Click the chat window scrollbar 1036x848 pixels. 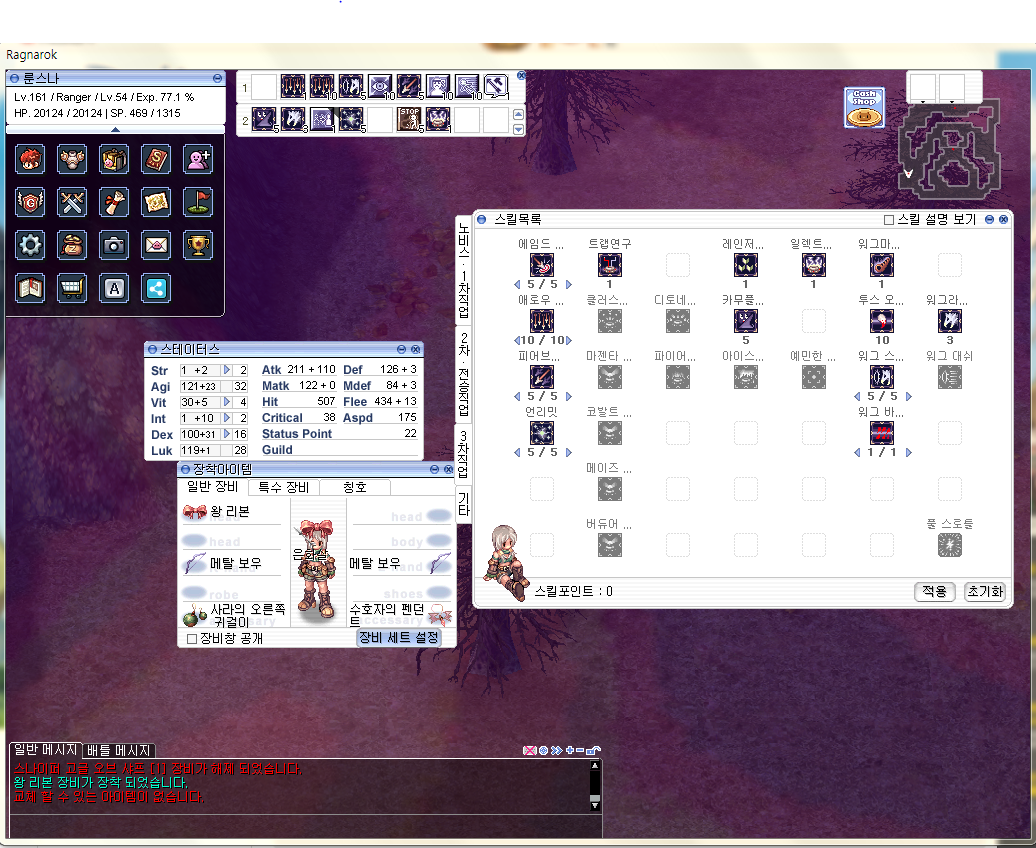[595, 784]
